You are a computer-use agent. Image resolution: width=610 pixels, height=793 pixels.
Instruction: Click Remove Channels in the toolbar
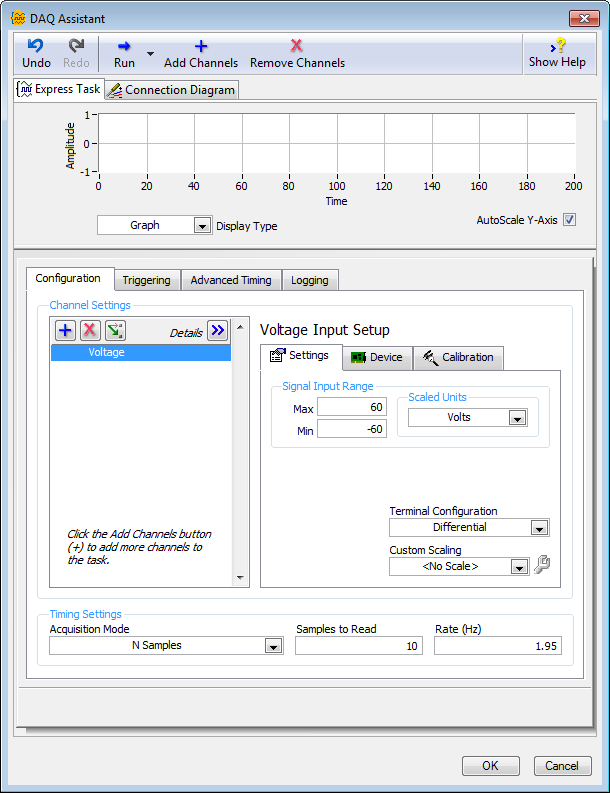[x=297, y=53]
